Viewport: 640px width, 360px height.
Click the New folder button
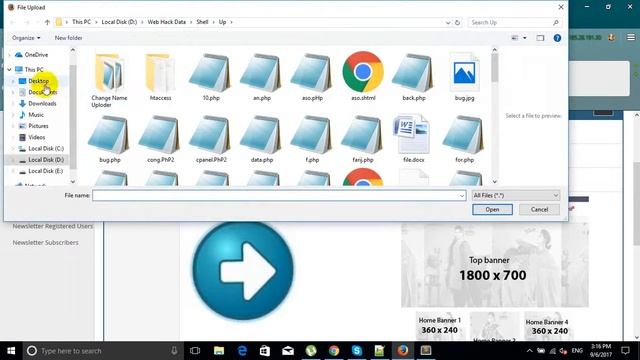(x=69, y=38)
